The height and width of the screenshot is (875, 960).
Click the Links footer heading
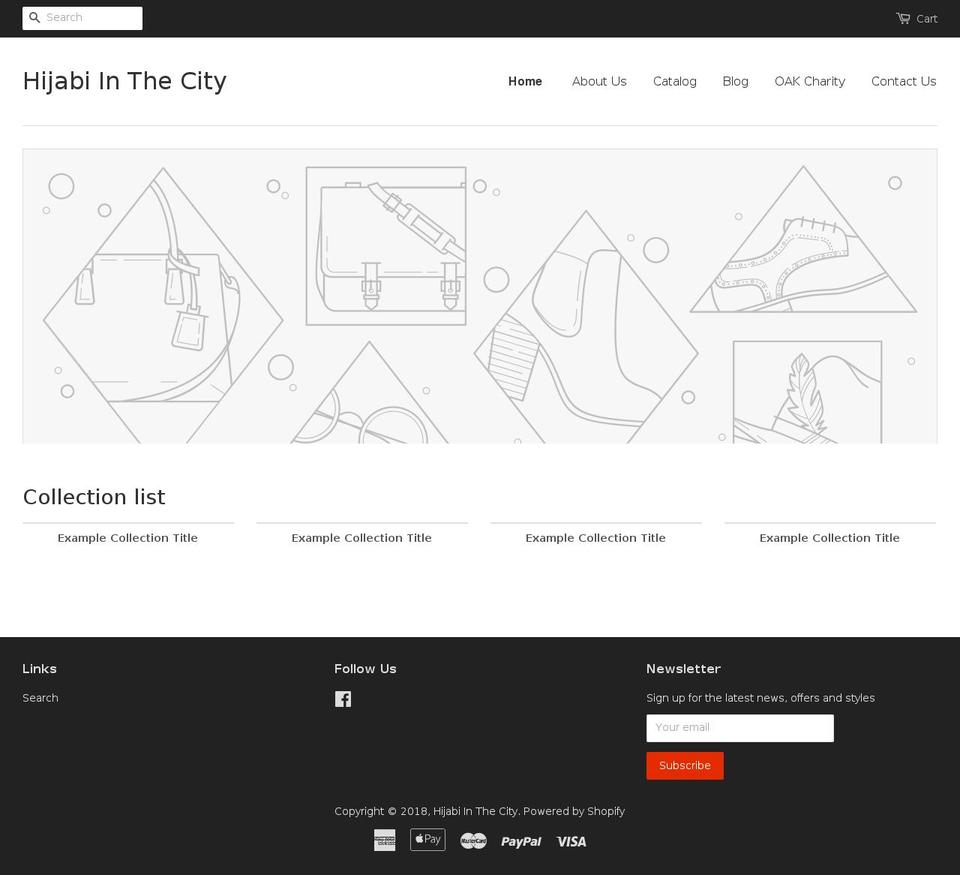coord(39,669)
